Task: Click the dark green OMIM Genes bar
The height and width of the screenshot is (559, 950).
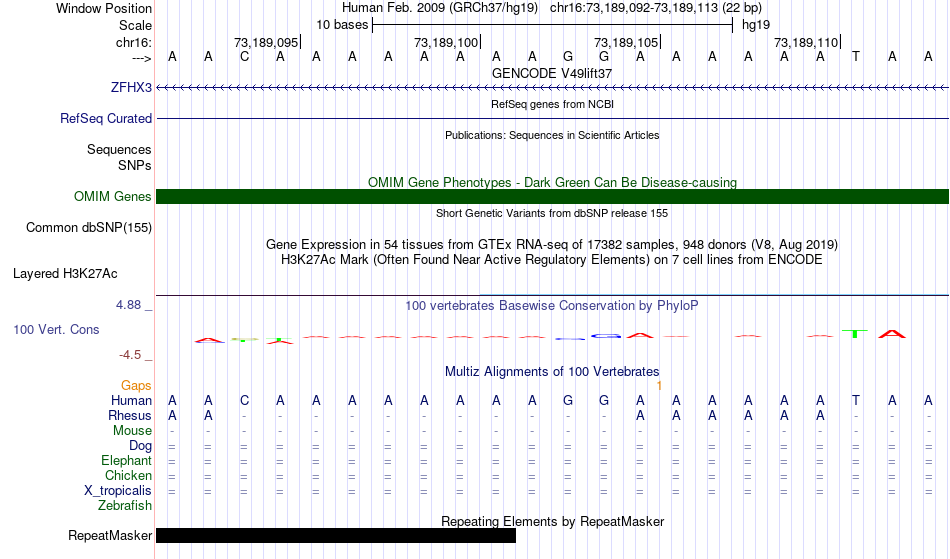Action: click(x=552, y=196)
